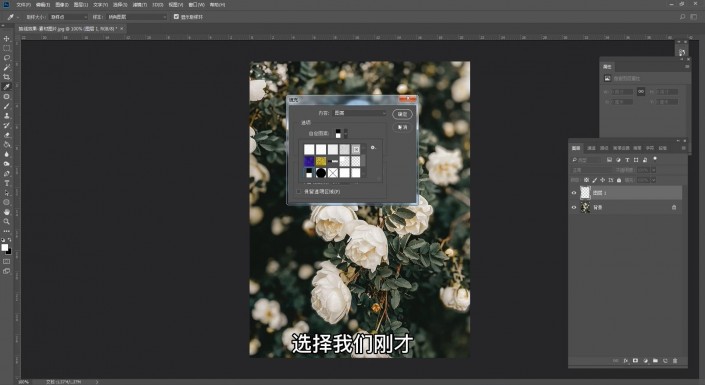Image resolution: width=705 pixels, height=385 pixels.
Task: Close the Fill dialog with red X
Action: [x=408, y=99]
